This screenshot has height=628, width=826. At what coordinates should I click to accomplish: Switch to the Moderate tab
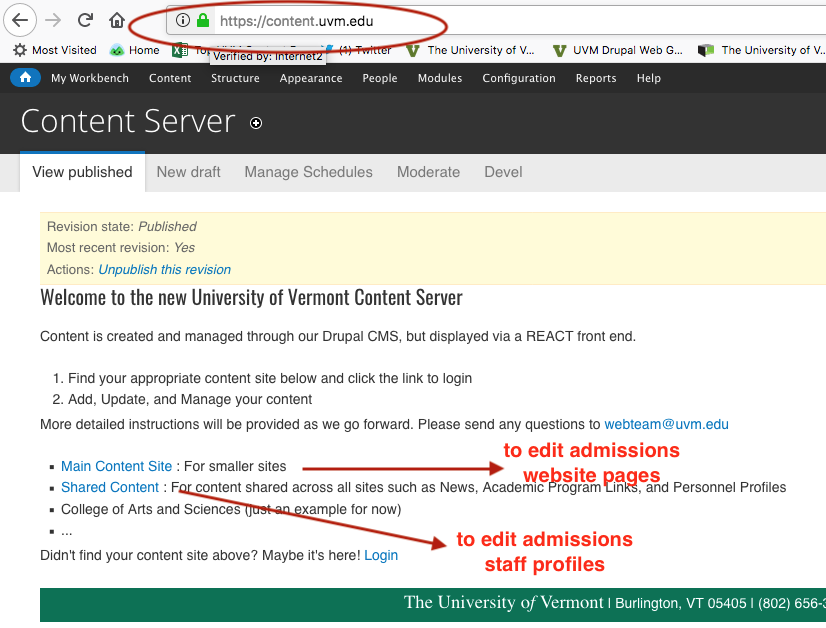pyautogui.click(x=428, y=172)
